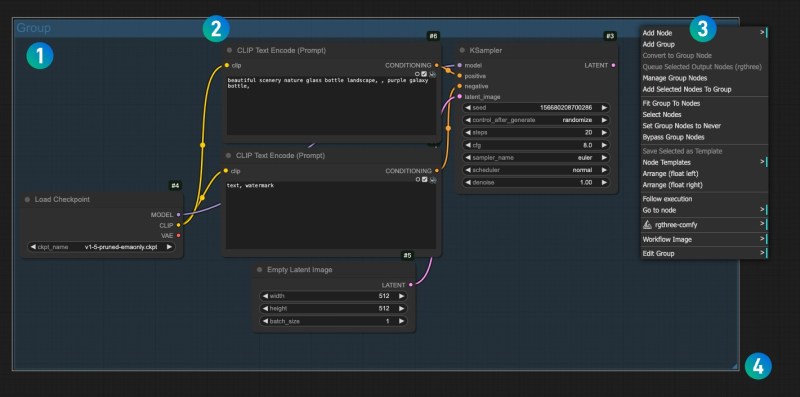Decrease steps with its left arrow
The image size is (800, 397).
(468, 132)
